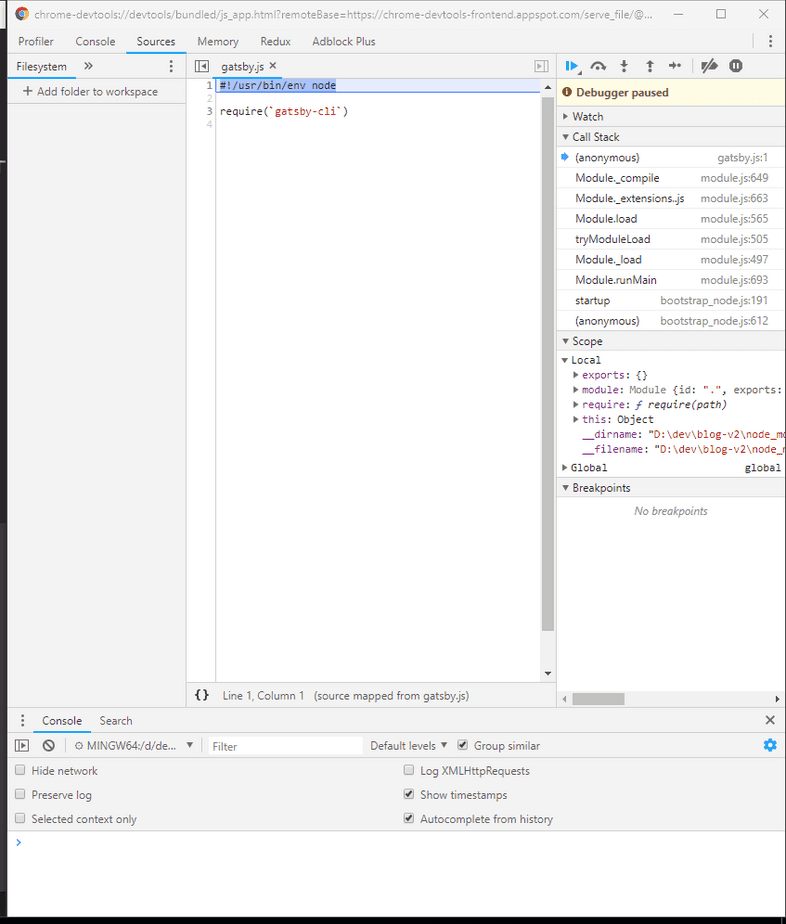
Task: Step into next function call
Action: [x=624, y=66]
